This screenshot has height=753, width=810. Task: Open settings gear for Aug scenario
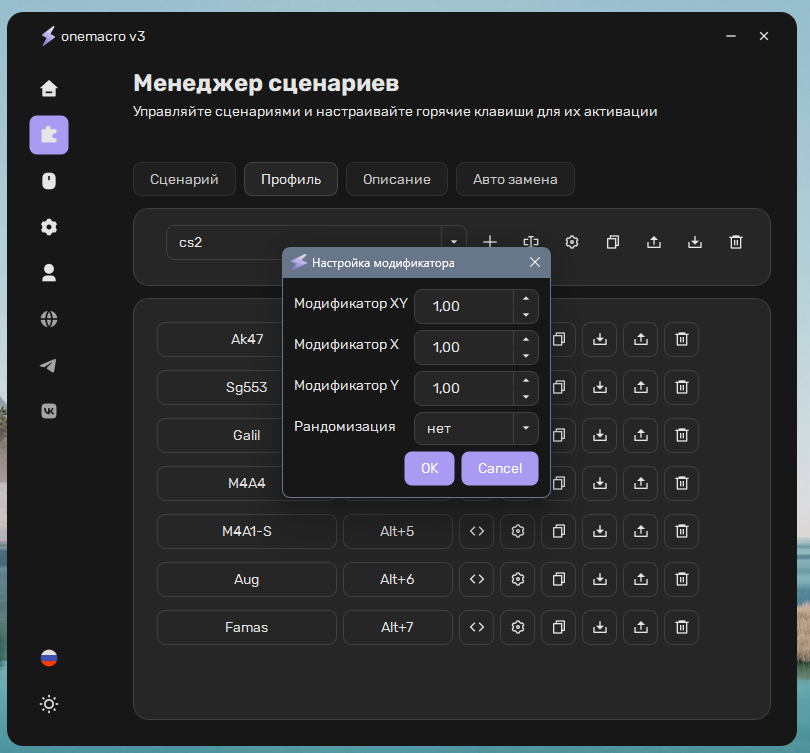click(518, 579)
